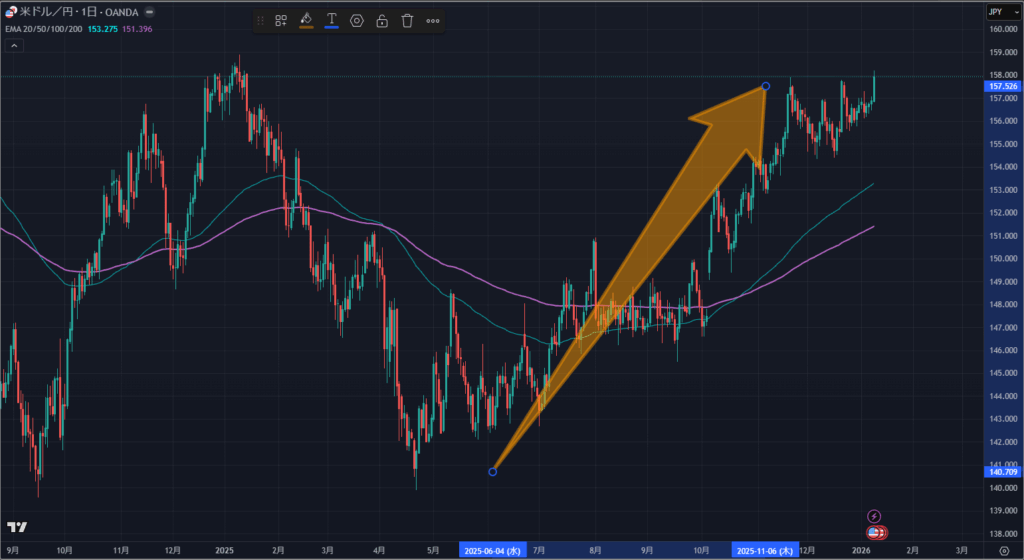Image resolution: width=1024 pixels, height=560 pixels.
Task: Click the purple lightning event marker
Action: [x=874, y=516]
